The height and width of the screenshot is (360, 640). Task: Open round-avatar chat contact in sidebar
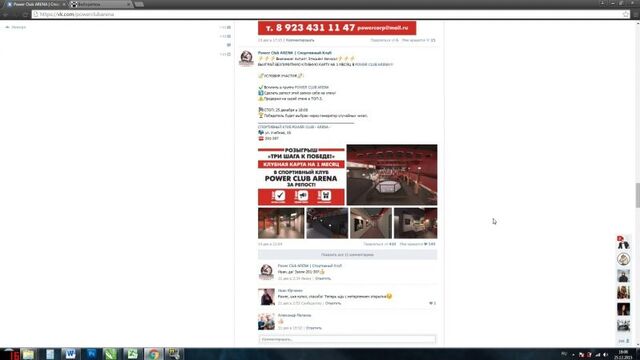pos(623,259)
